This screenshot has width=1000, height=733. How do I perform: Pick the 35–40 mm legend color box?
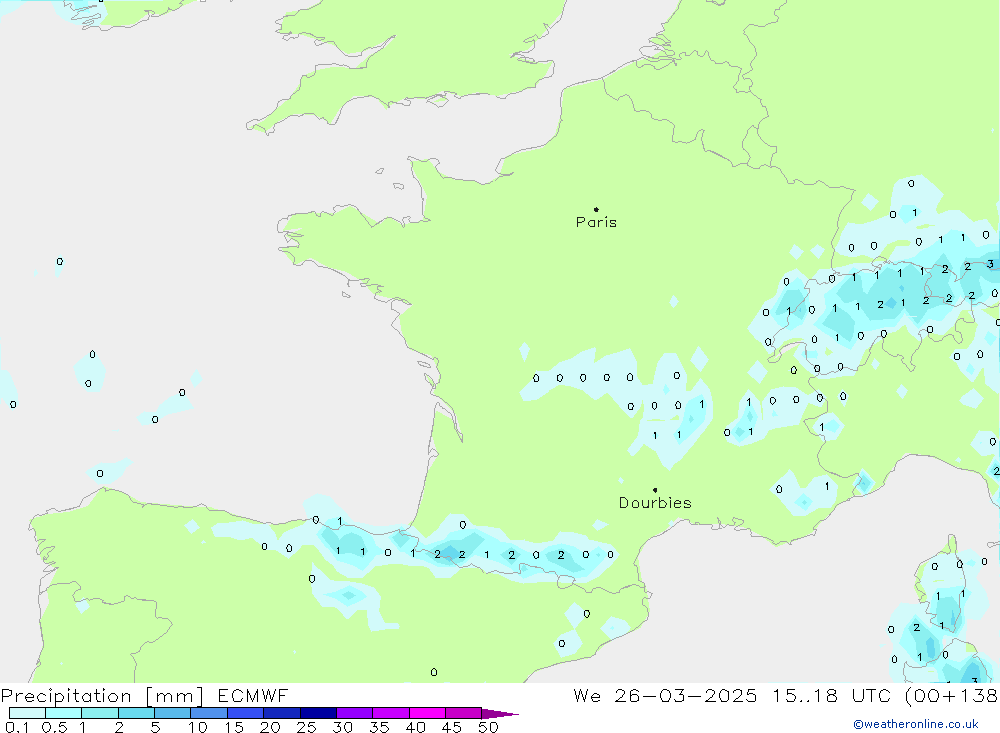click(391, 713)
